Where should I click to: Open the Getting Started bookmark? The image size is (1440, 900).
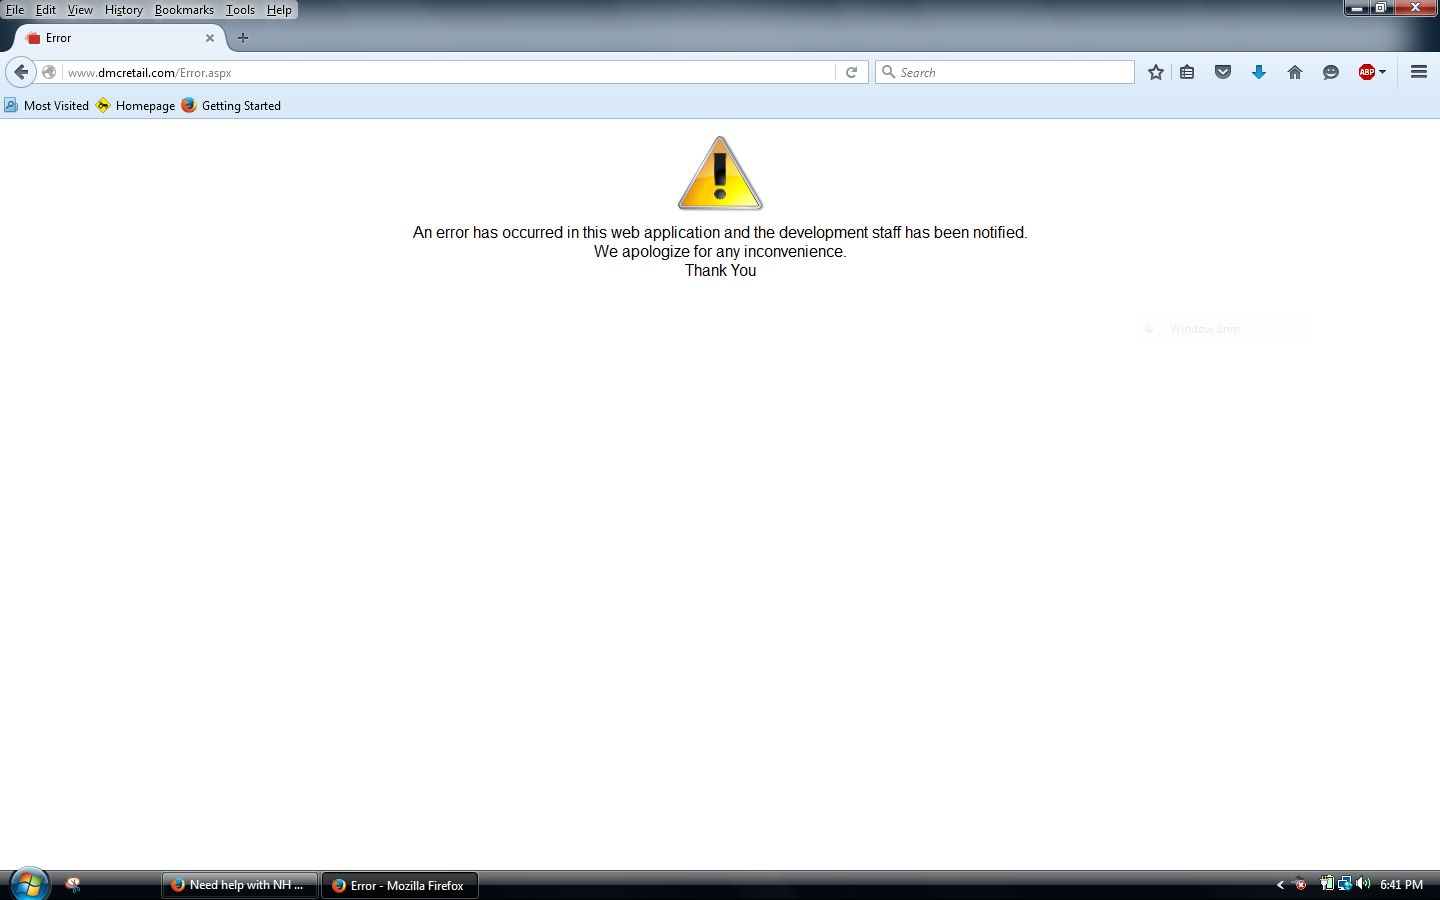pos(231,106)
